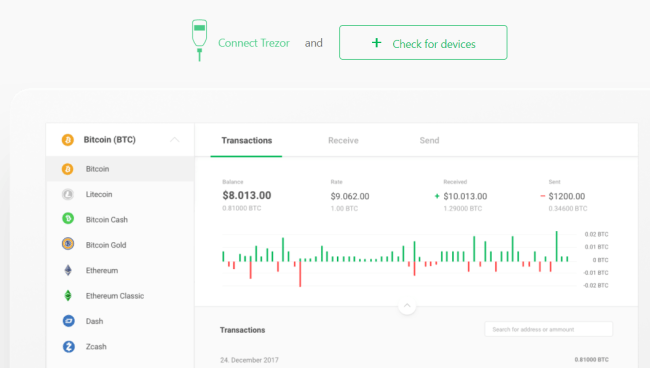The image size is (650, 368).
Task: Click the $1200.00 sent value
Action: pos(567,196)
